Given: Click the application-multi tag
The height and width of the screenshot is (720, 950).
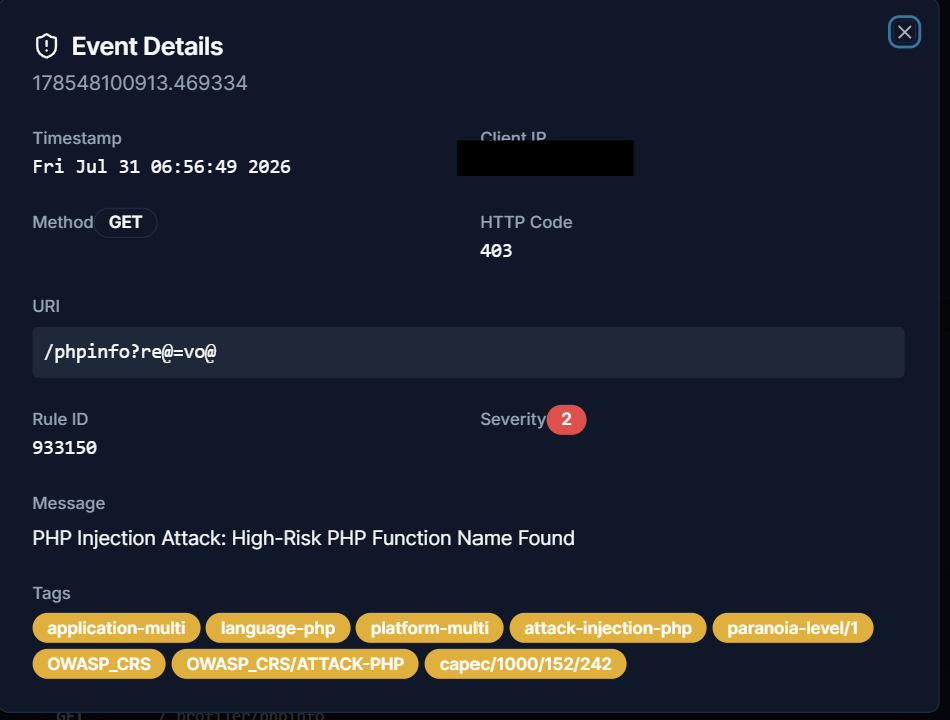Looking at the screenshot, I should point(116,628).
